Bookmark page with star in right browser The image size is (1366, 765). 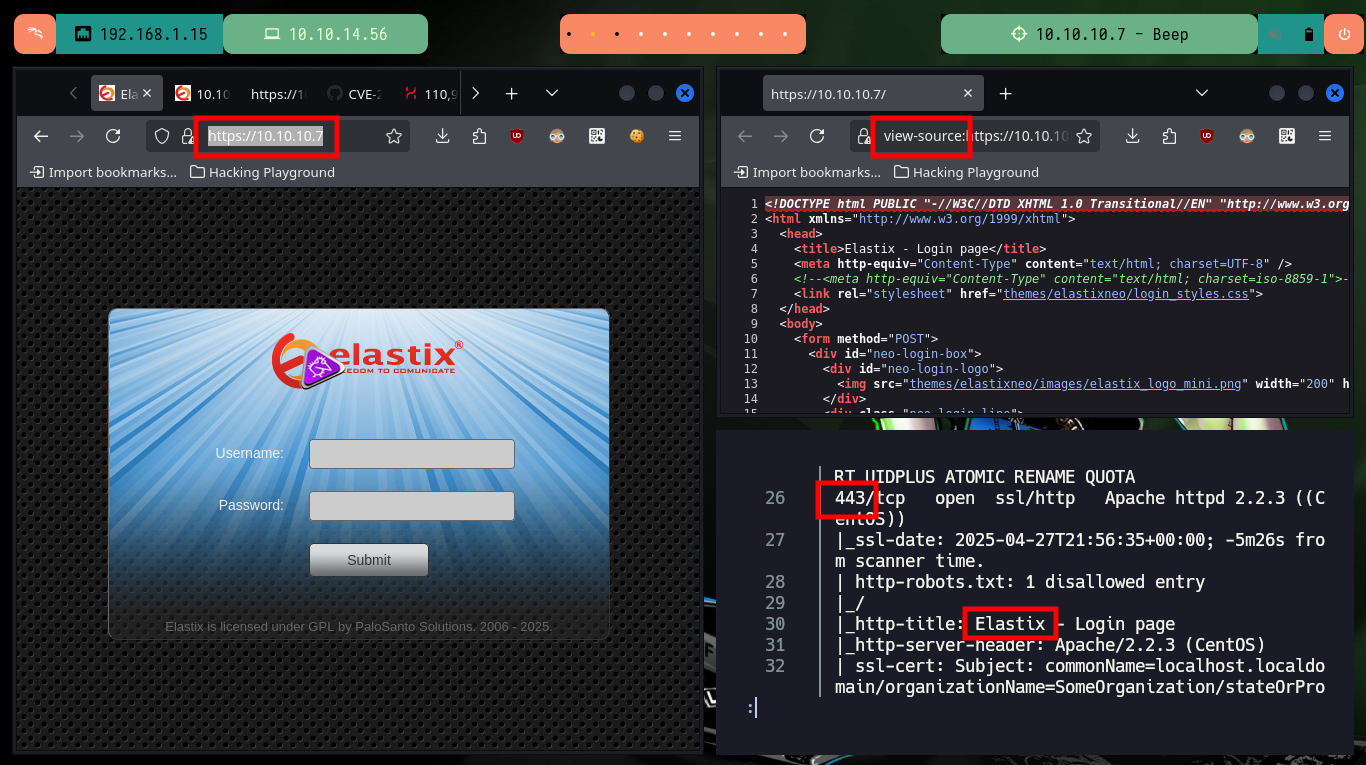click(1084, 136)
